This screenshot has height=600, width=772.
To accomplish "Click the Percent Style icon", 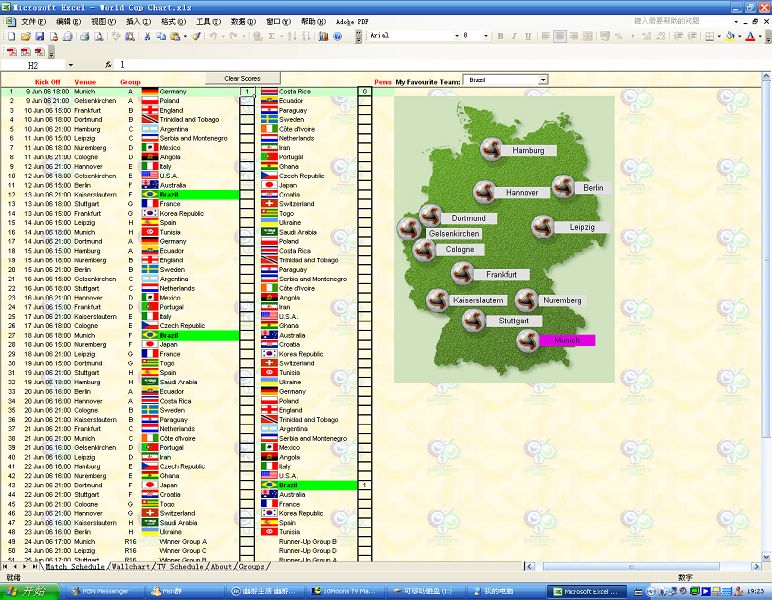I will (x=618, y=36).
